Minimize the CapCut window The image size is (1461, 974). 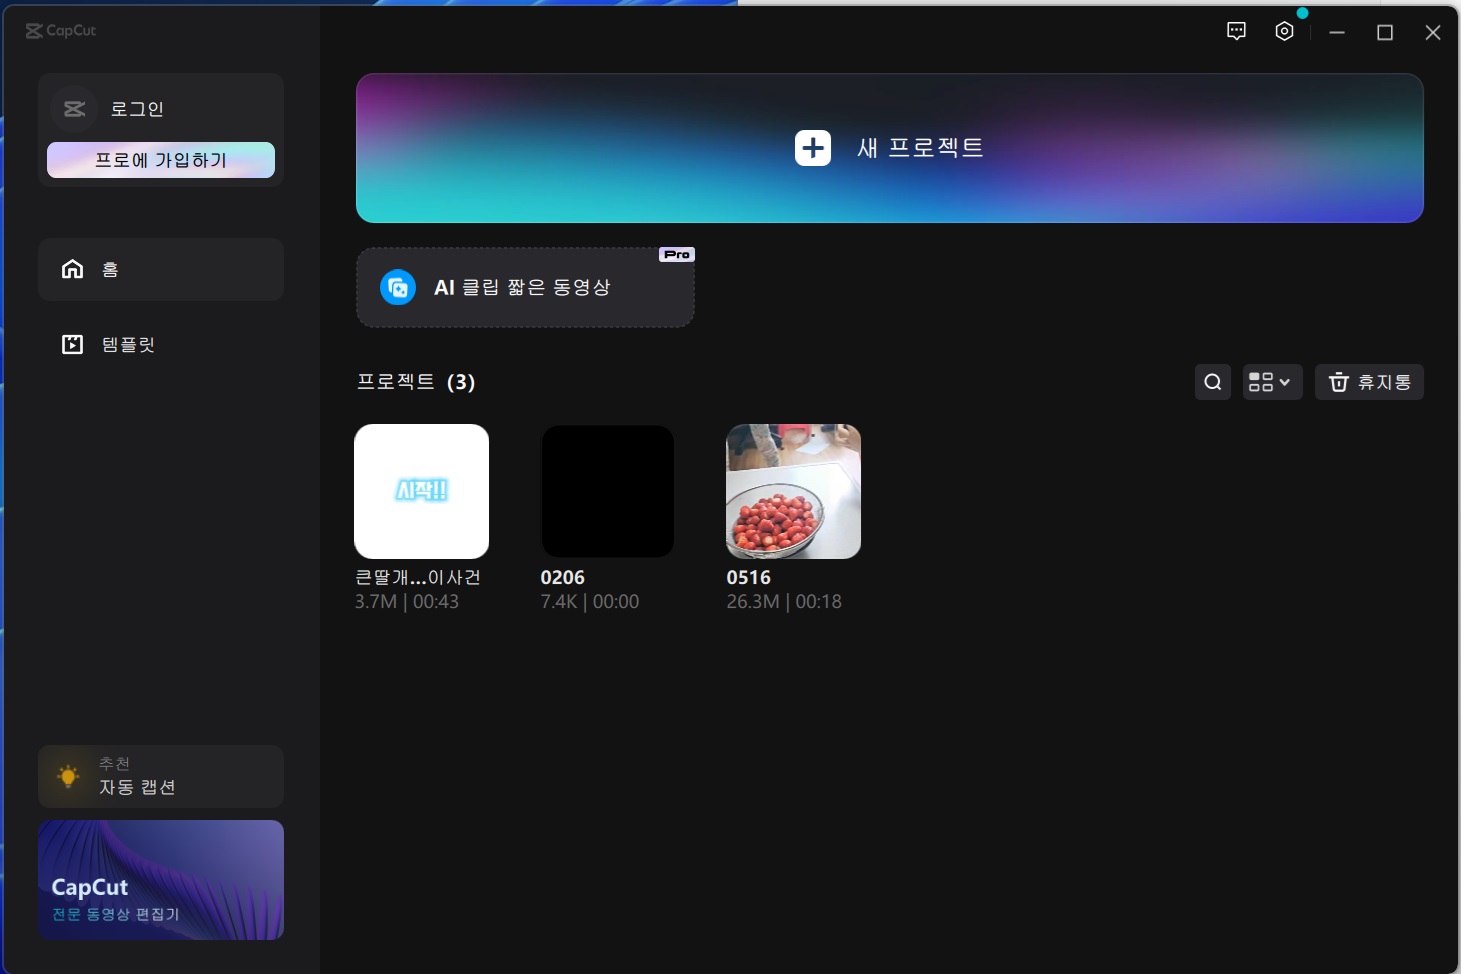point(1337,32)
